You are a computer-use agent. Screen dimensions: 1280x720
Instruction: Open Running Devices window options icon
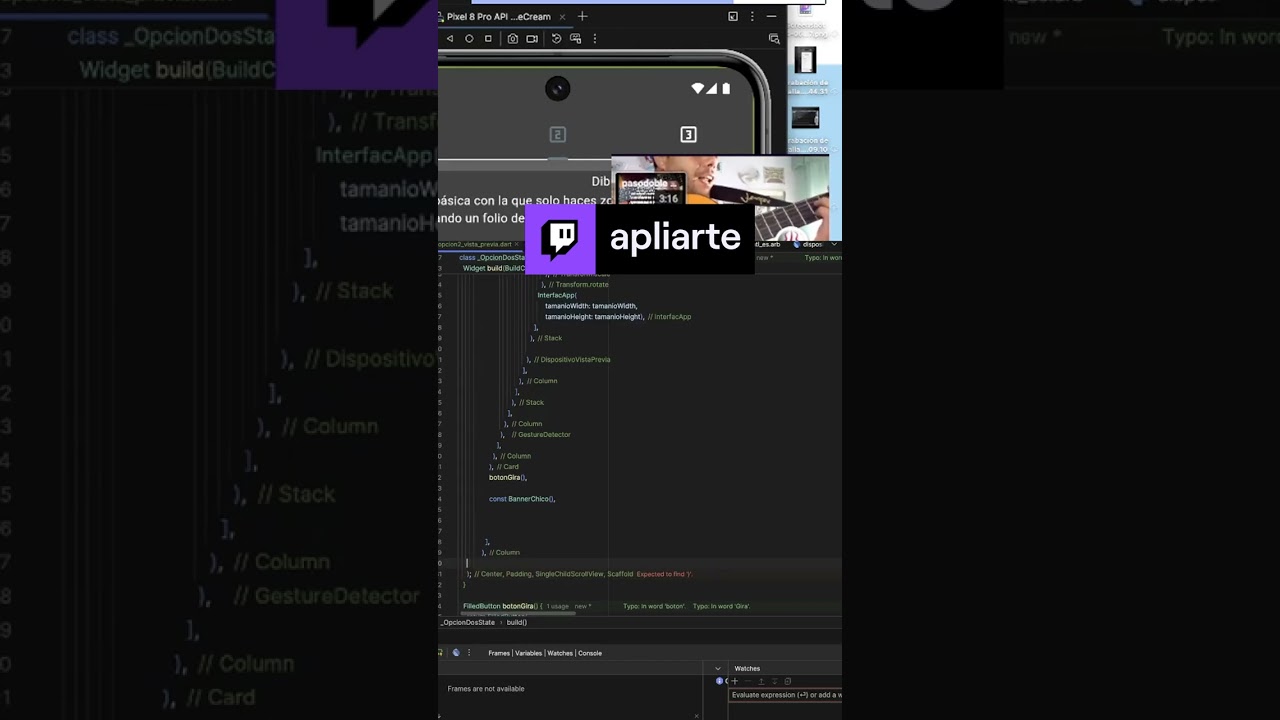pos(733,16)
